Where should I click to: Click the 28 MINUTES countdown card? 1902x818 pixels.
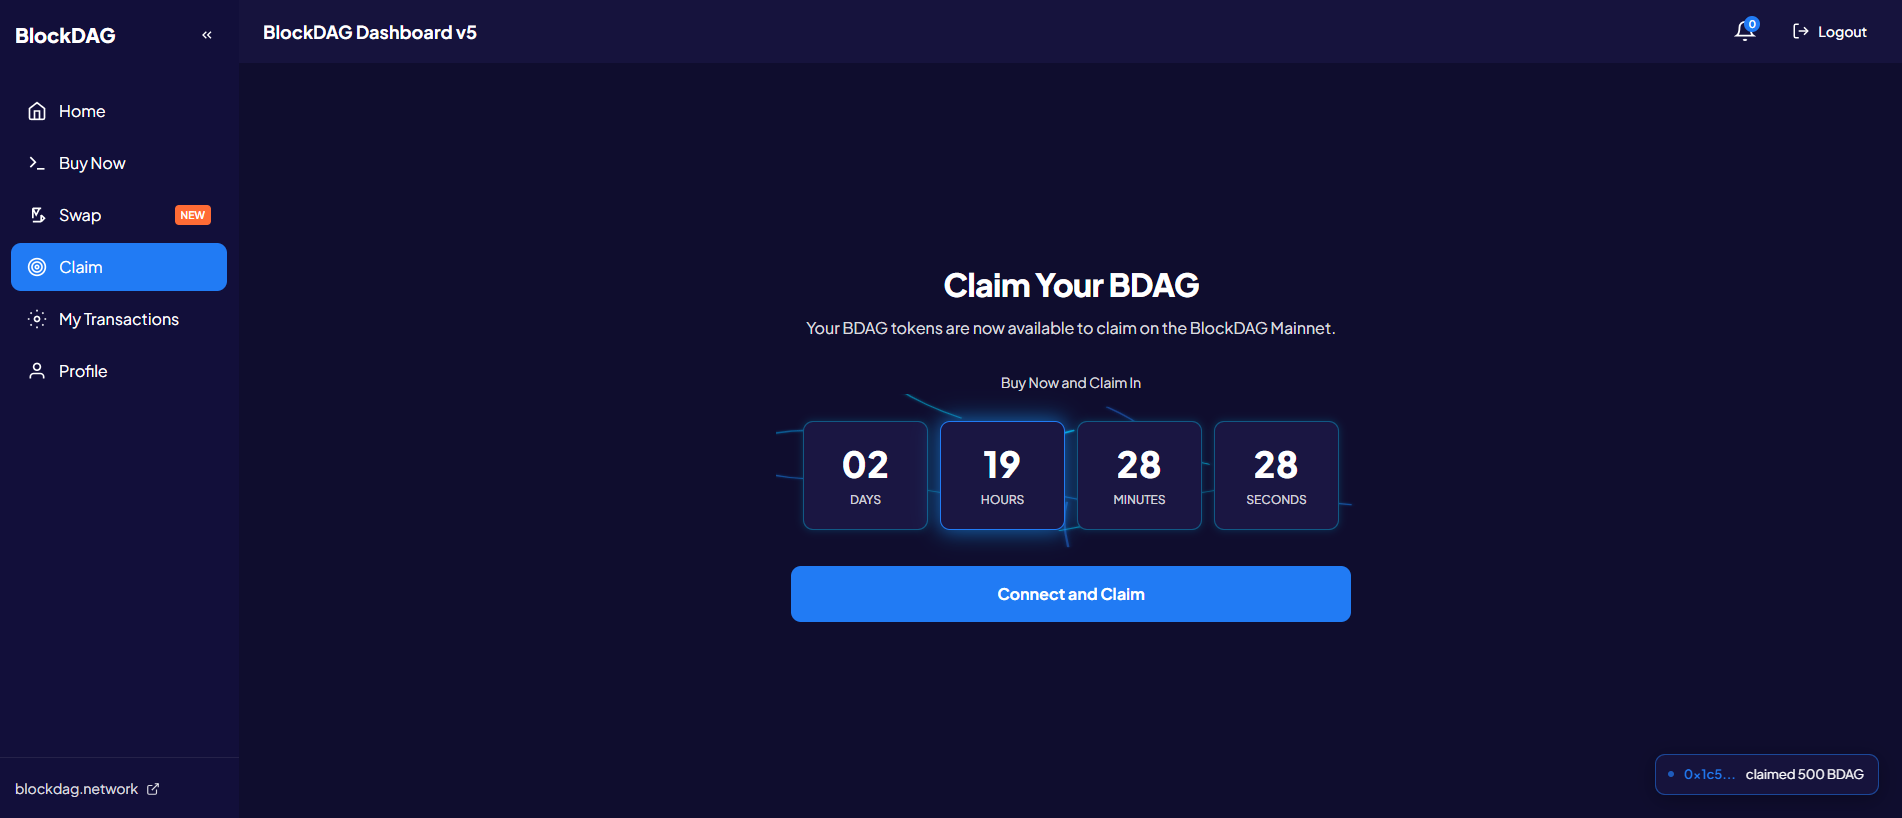(x=1139, y=475)
